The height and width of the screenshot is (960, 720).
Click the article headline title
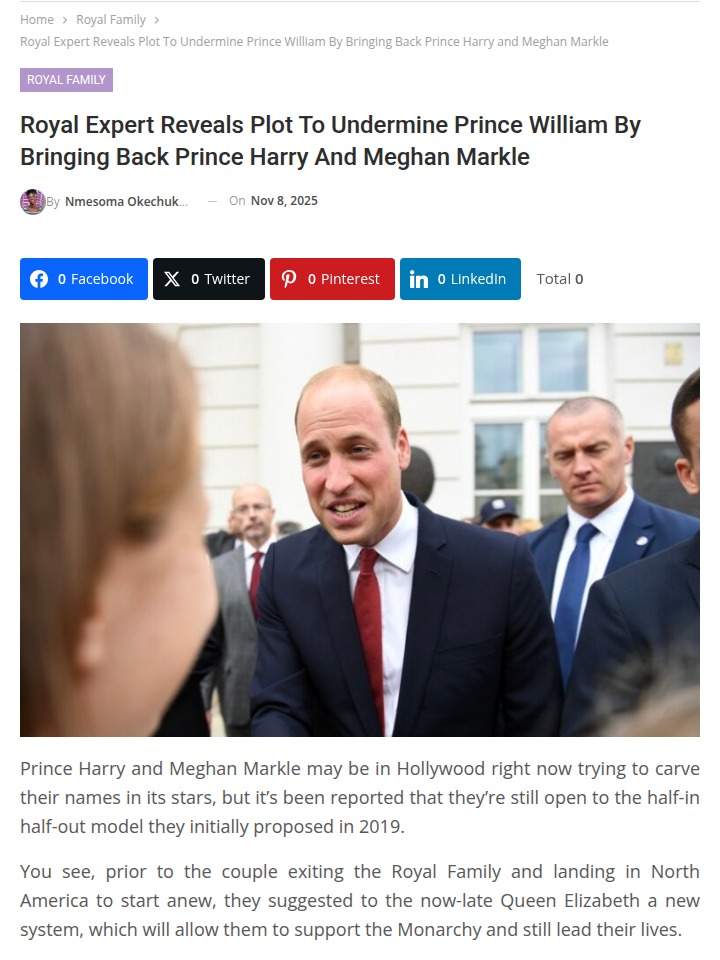(x=331, y=141)
